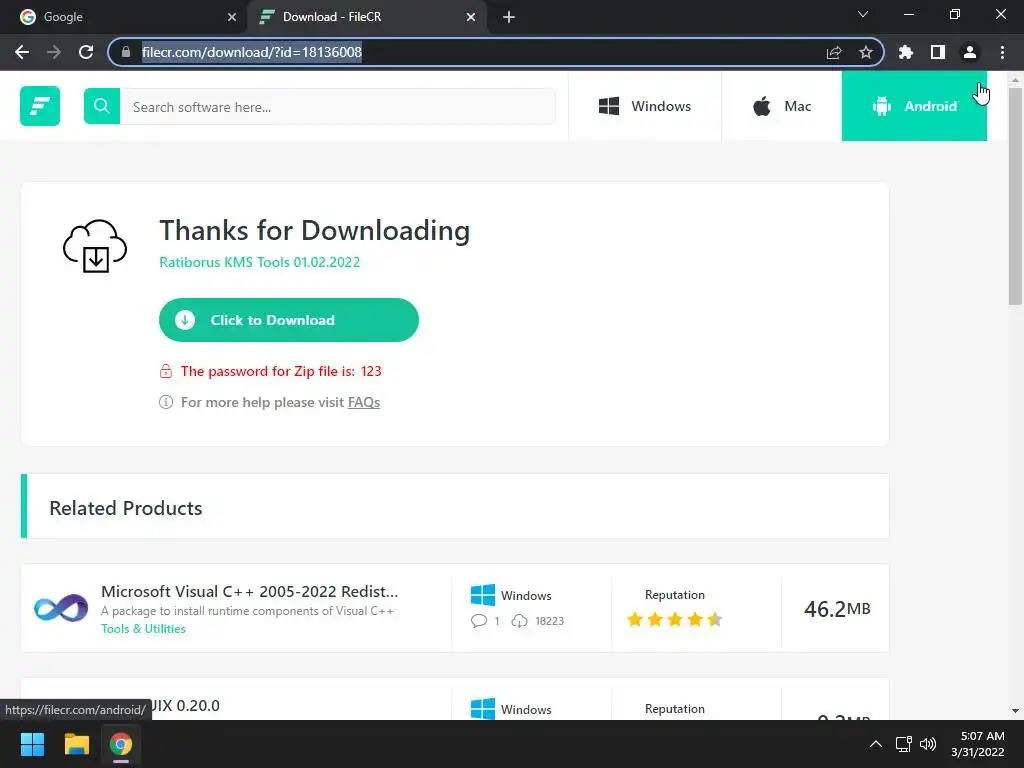This screenshot has height=768, width=1024.
Task: Visit the FAQs link
Action: (x=364, y=402)
